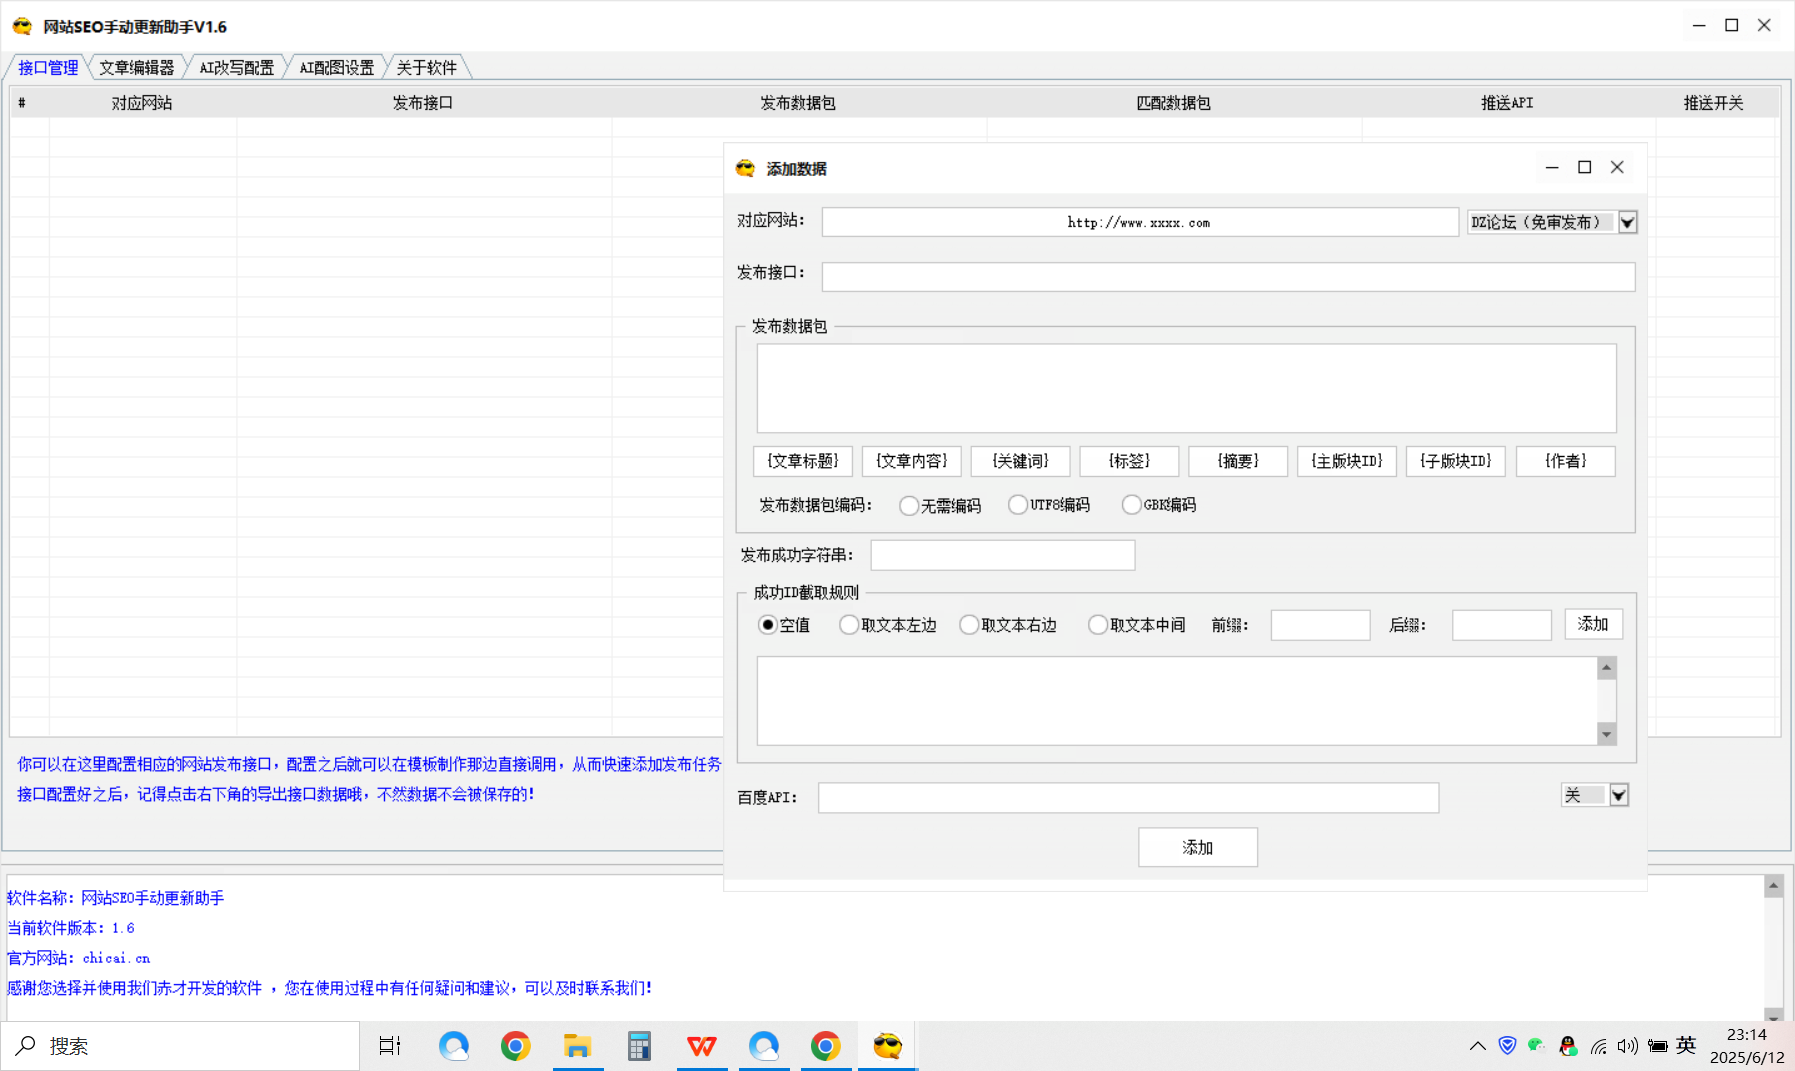
Task: Click the 发布数据包 text area
Action: pyautogui.click(x=1186, y=388)
